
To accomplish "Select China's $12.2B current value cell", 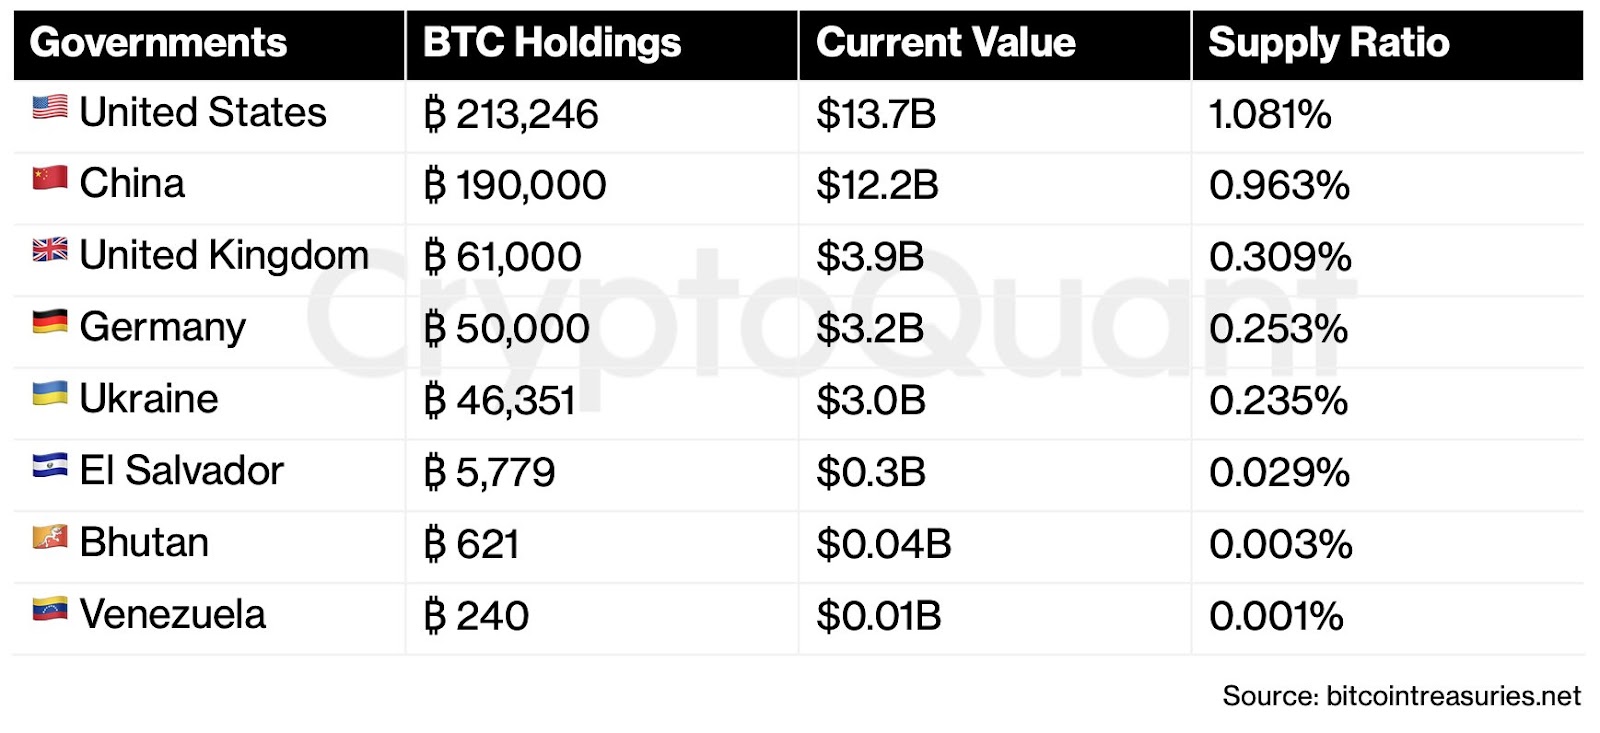I will tap(877, 186).
